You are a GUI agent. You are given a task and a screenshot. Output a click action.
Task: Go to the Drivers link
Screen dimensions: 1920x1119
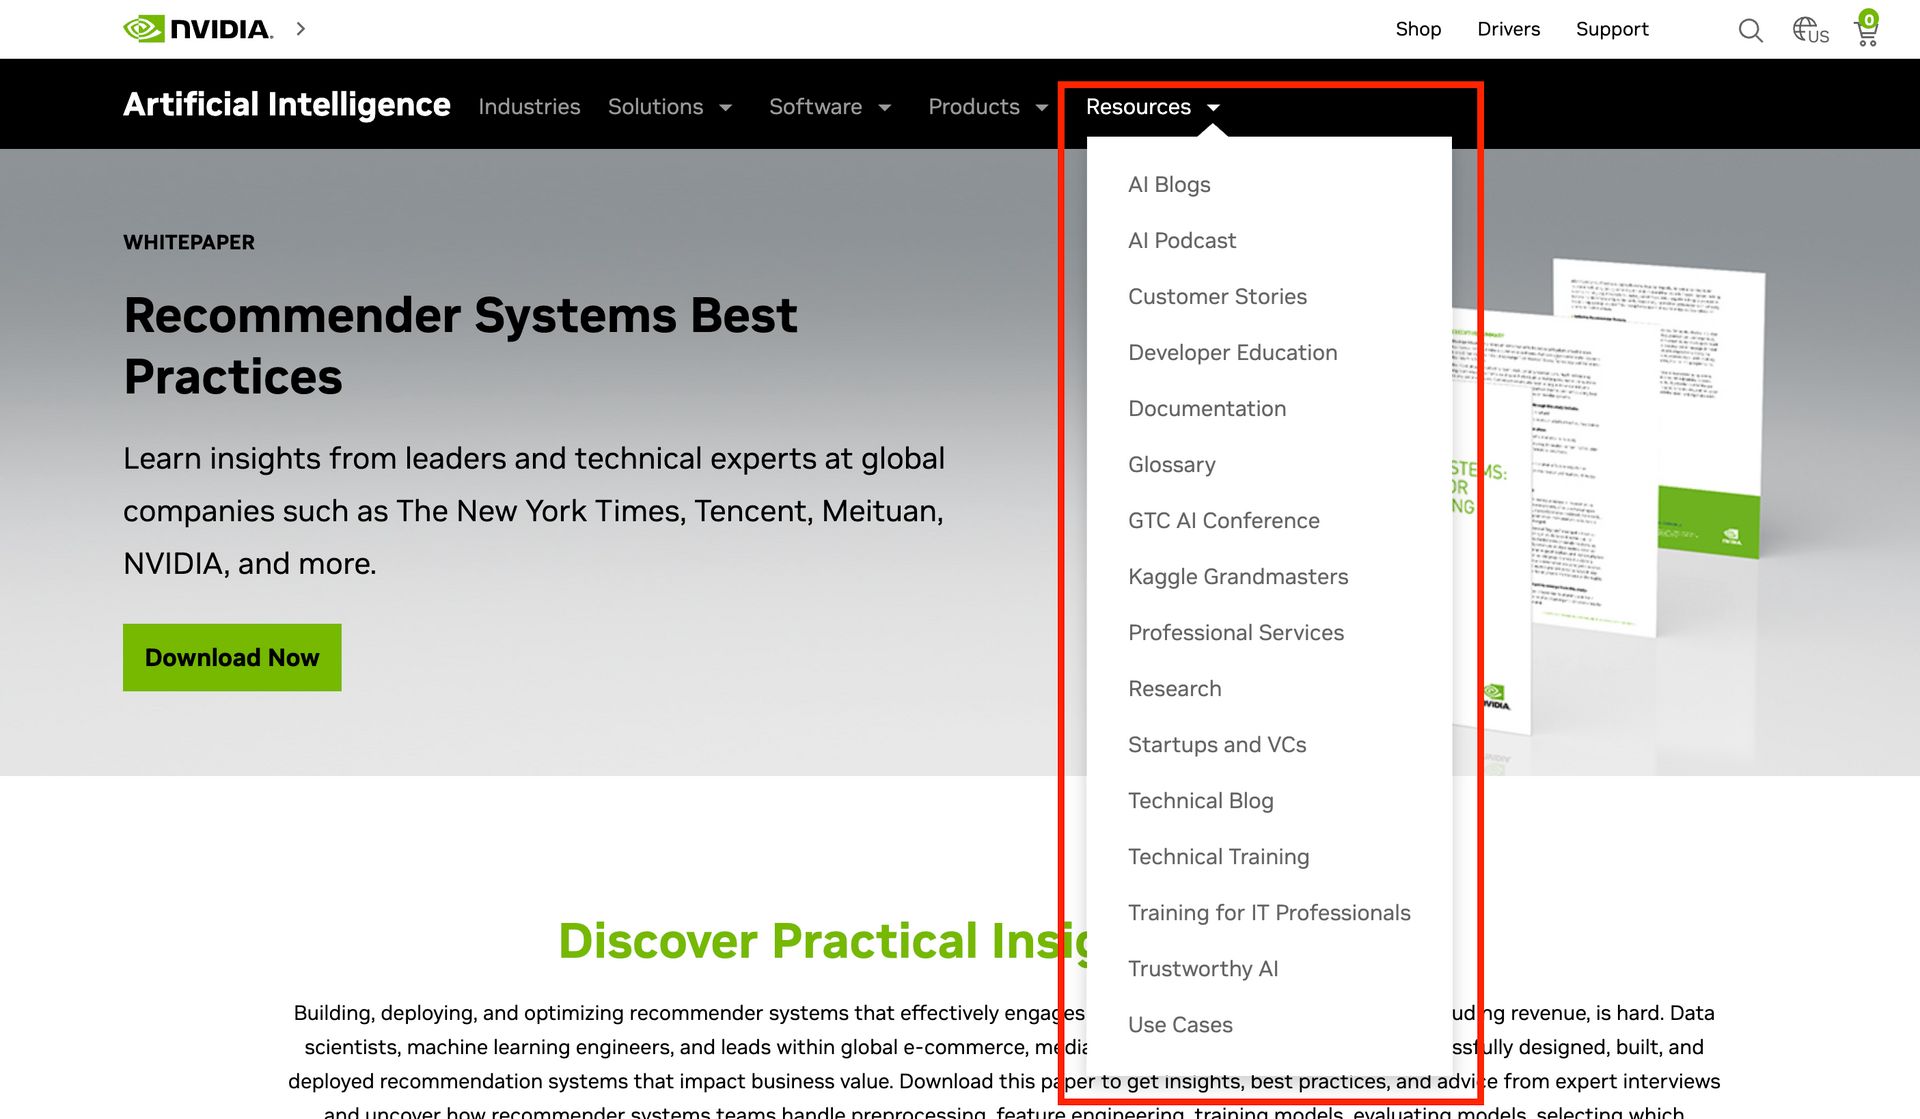pyautogui.click(x=1508, y=29)
